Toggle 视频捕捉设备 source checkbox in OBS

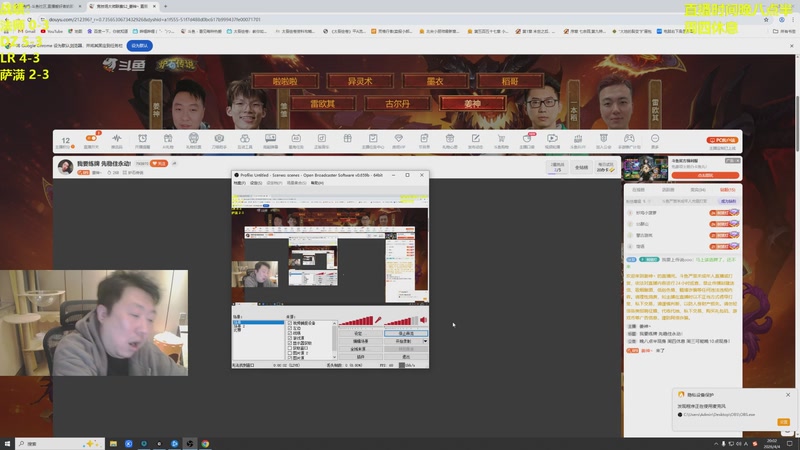(x=290, y=323)
